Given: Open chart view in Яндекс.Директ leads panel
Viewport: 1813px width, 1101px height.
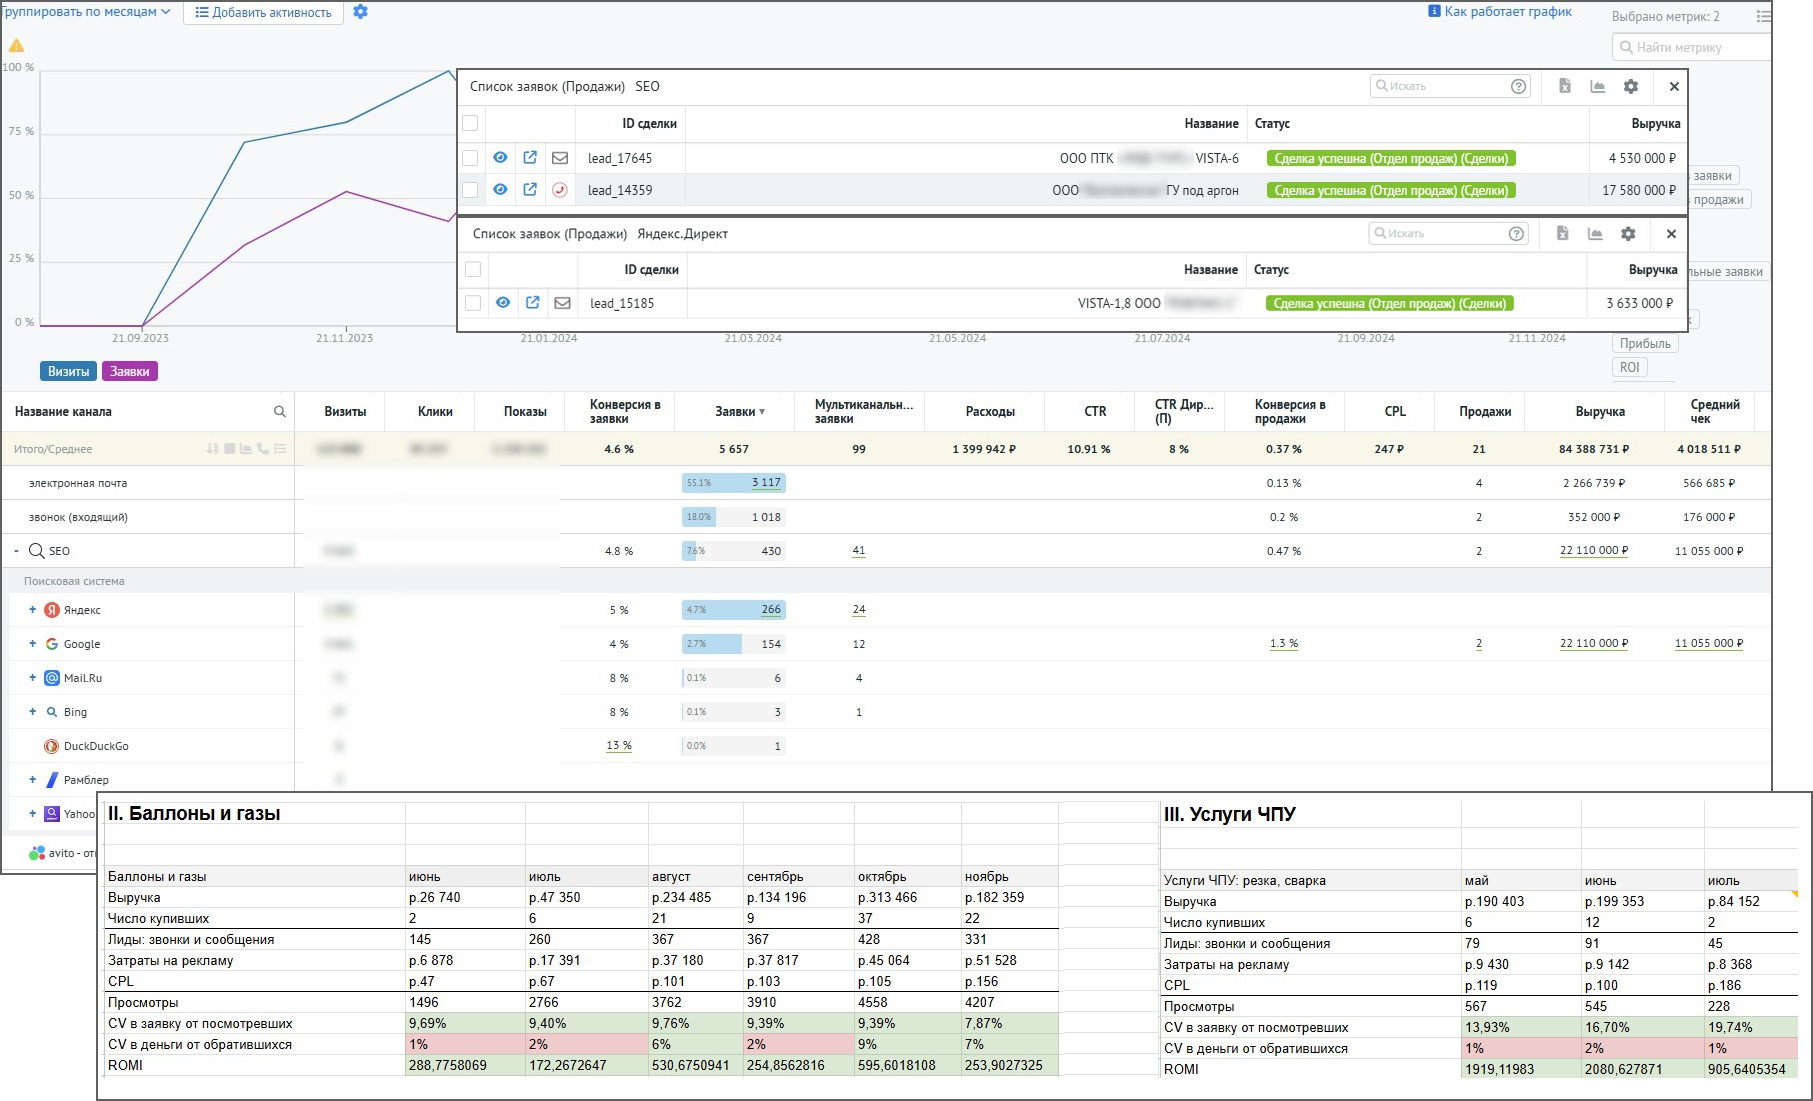Looking at the screenshot, I should (x=1595, y=234).
